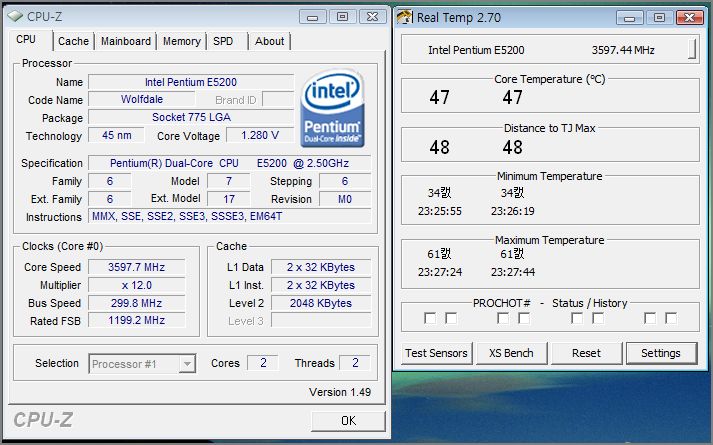
Task: Click the L1 Data value '2 x 32 KBytes'
Action: pyautogui.click(x=321, y=267)
